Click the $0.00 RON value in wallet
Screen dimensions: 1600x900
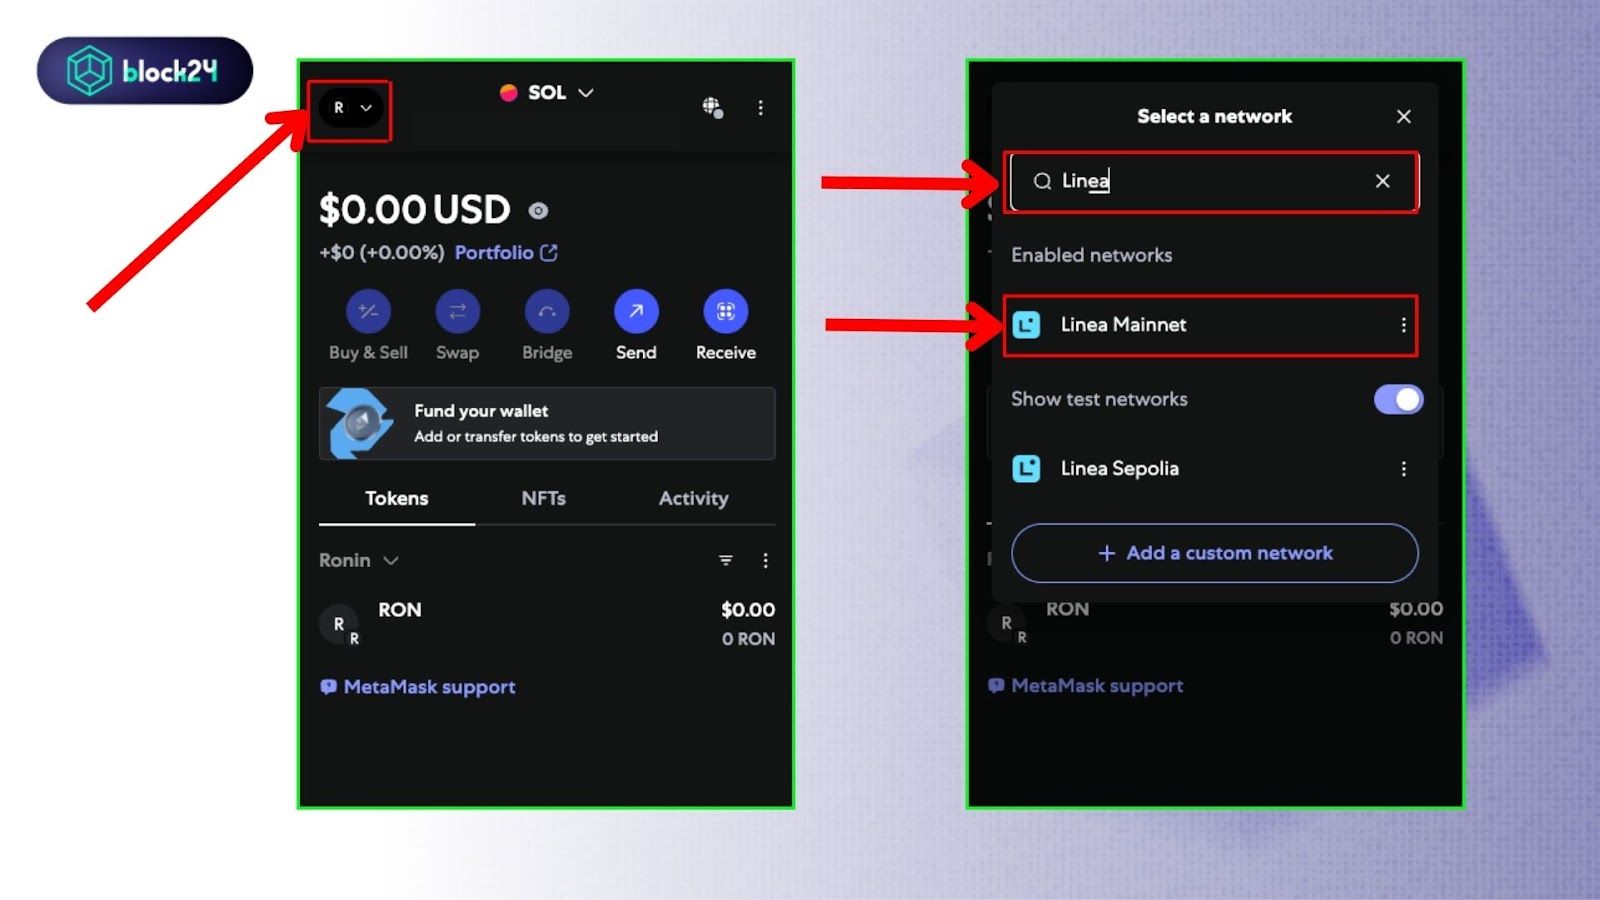pyautogui.click(x=748, y=610)
